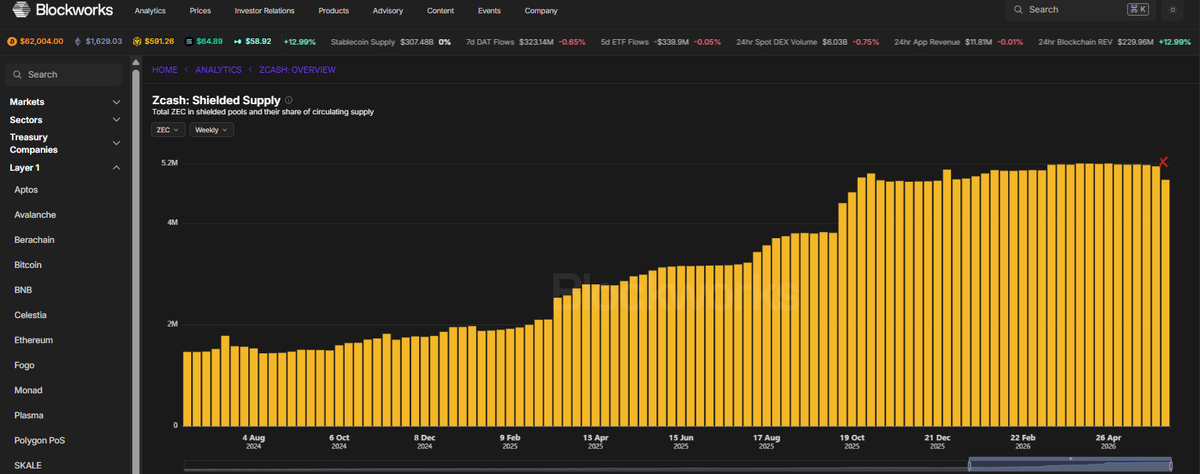Click the 5d ETF Flows stat
The image size is (1200, 474).
coord(661,41)
